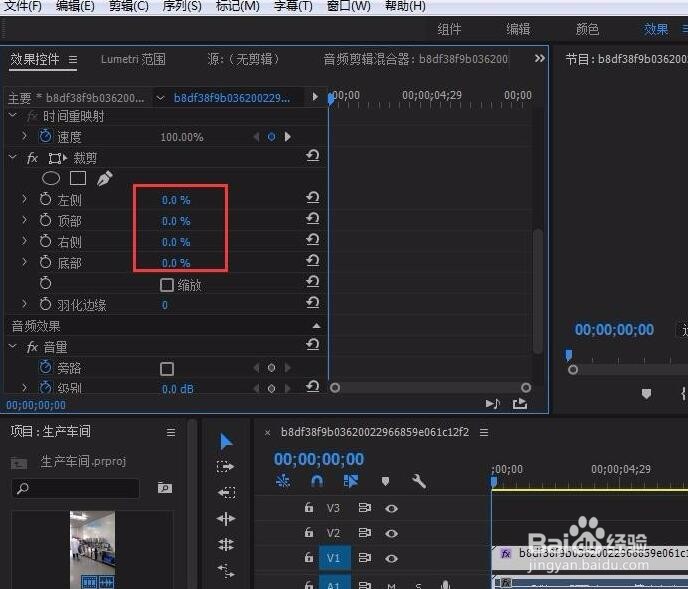Expand the 顶部 parameter
Image resolution: width=688 pixels, height=589 pixels.
(x=24, y=220)
